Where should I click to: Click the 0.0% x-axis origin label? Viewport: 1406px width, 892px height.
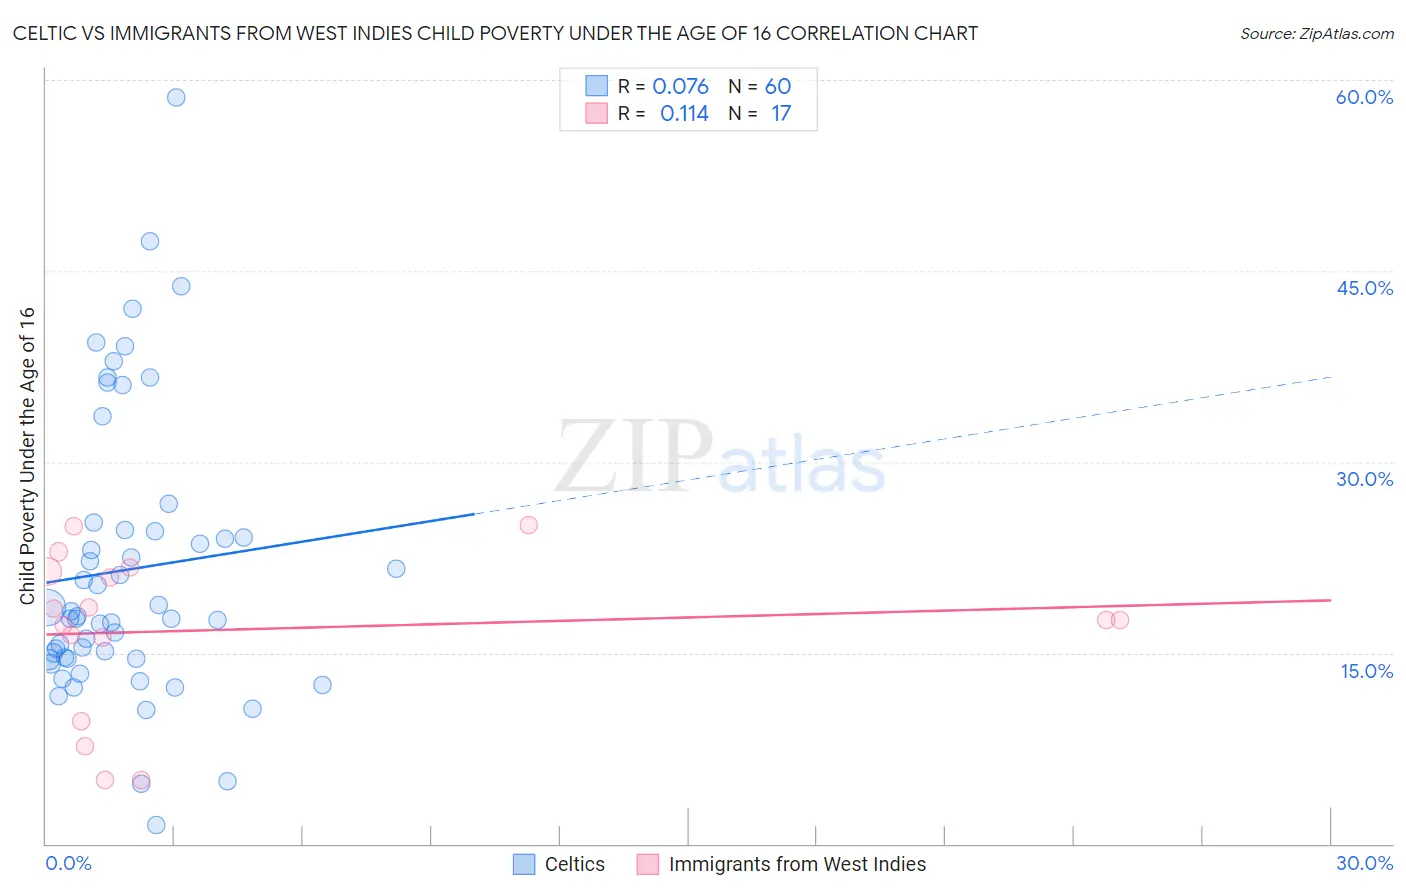pyautogui.click(x=68, y=863)
